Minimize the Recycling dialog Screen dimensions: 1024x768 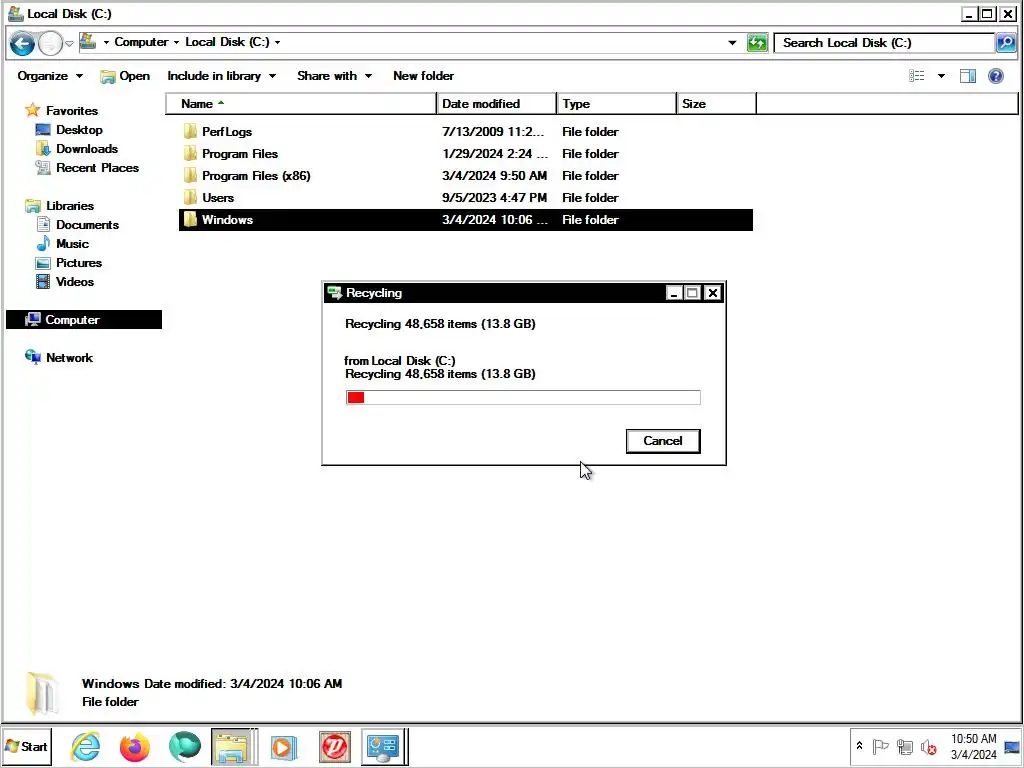point(674,293)
